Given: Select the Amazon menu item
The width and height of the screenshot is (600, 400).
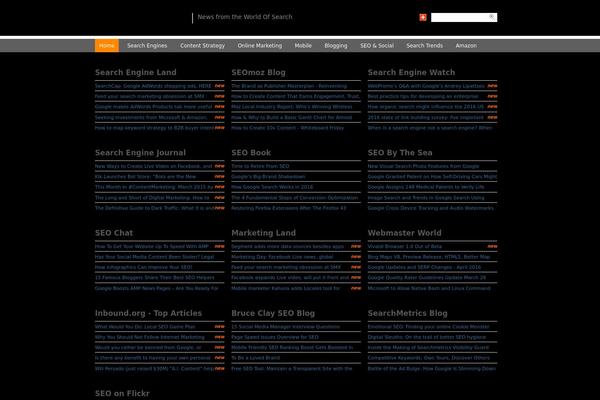Looking at the screenshot, I should (x=466, y=46).
